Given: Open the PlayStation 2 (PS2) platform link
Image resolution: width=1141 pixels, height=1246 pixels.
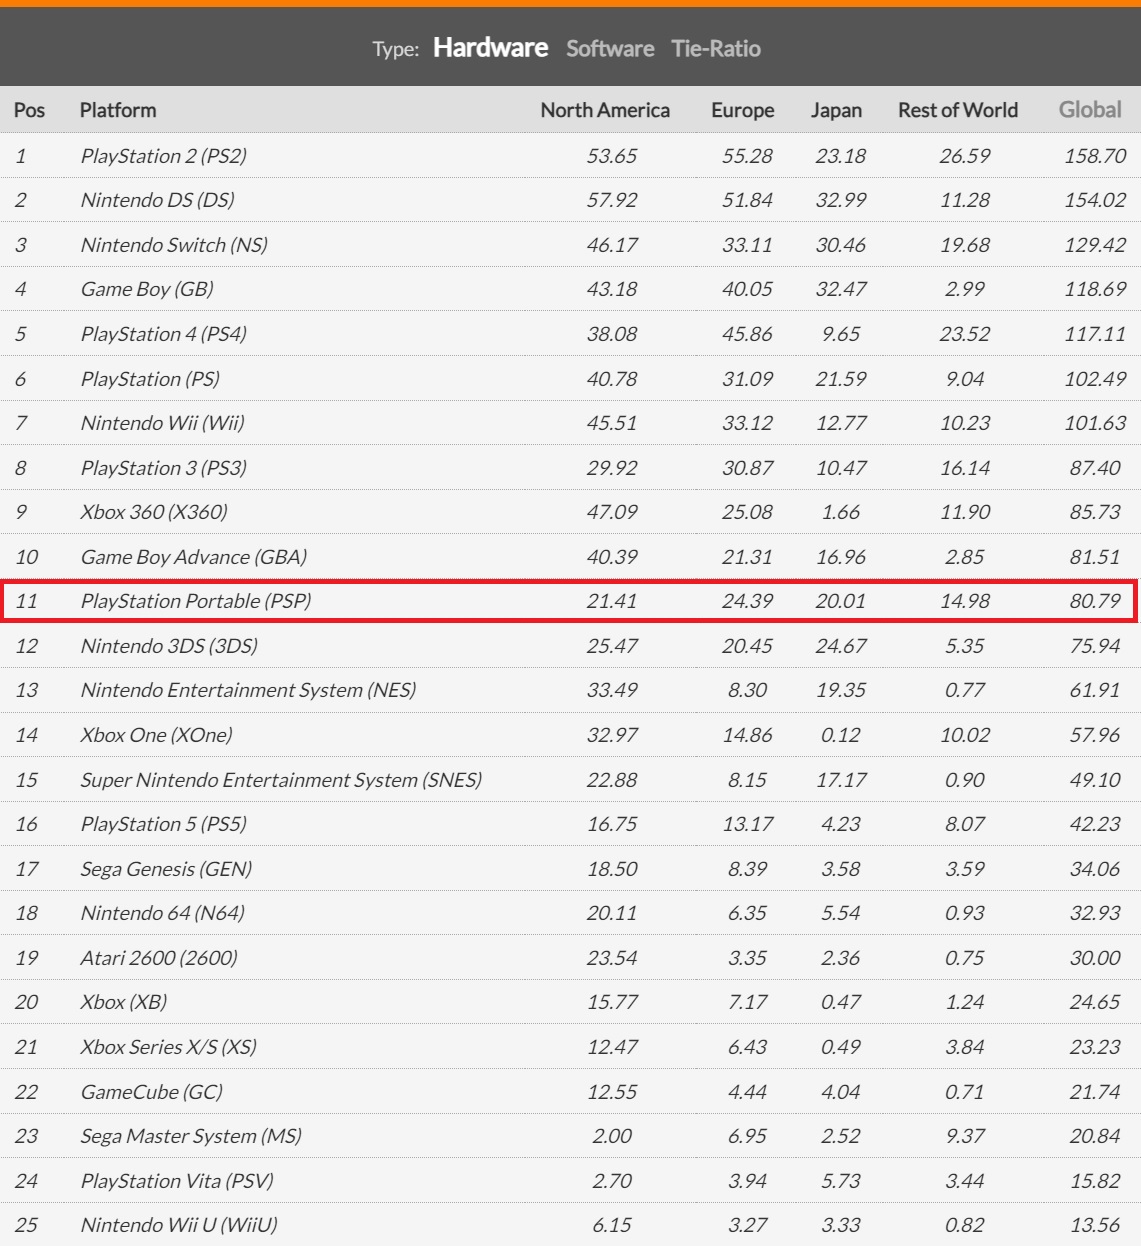Looking at the screenshot, I should [x=164, y=156].
